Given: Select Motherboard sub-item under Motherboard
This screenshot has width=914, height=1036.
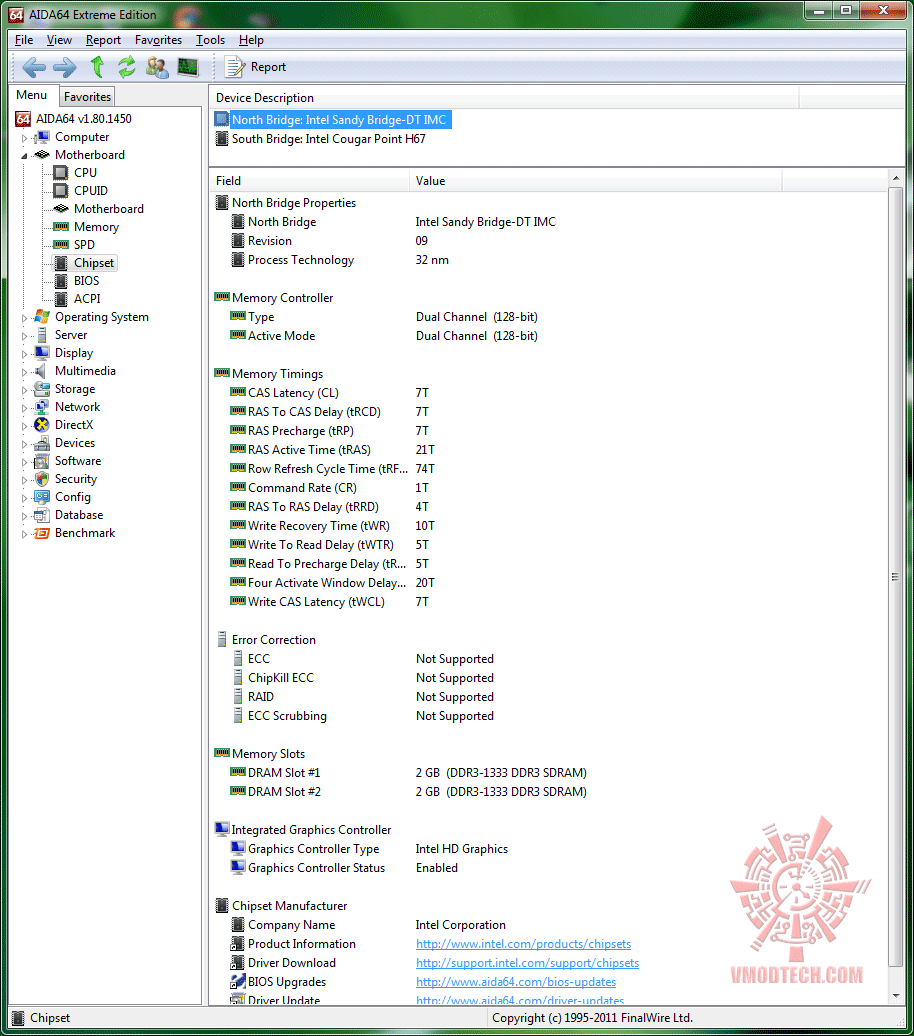Looking at the screenshot, I should (108, 209).
